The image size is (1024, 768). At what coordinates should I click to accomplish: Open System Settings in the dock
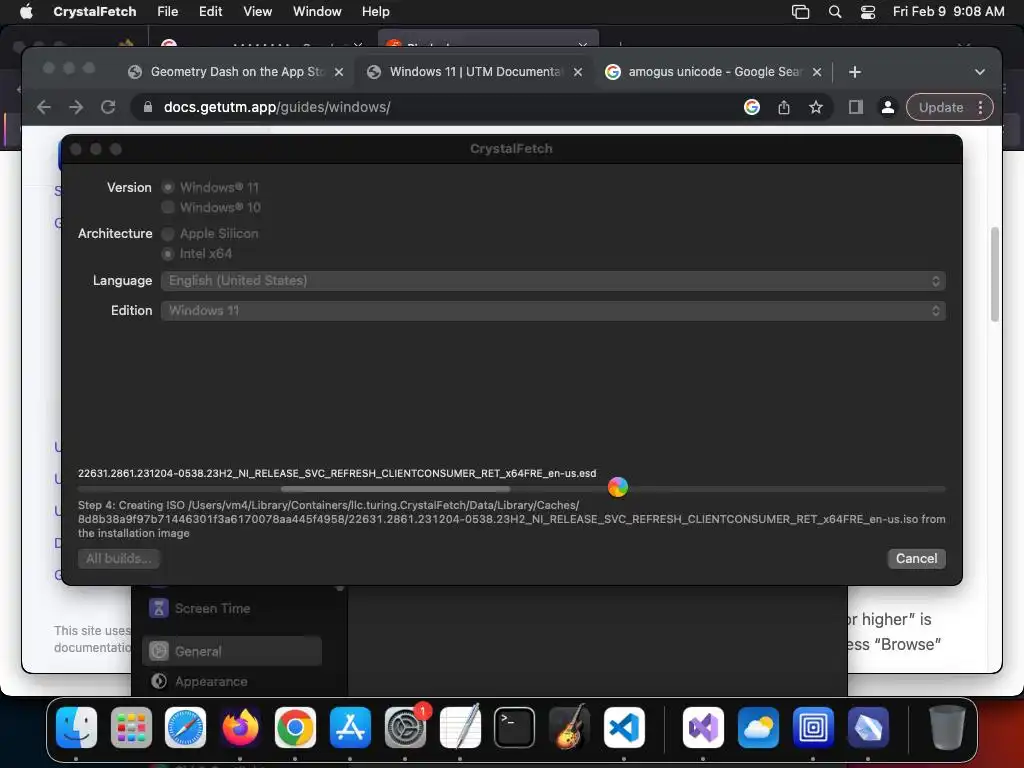pyautogui.click(x=405, y=728)
